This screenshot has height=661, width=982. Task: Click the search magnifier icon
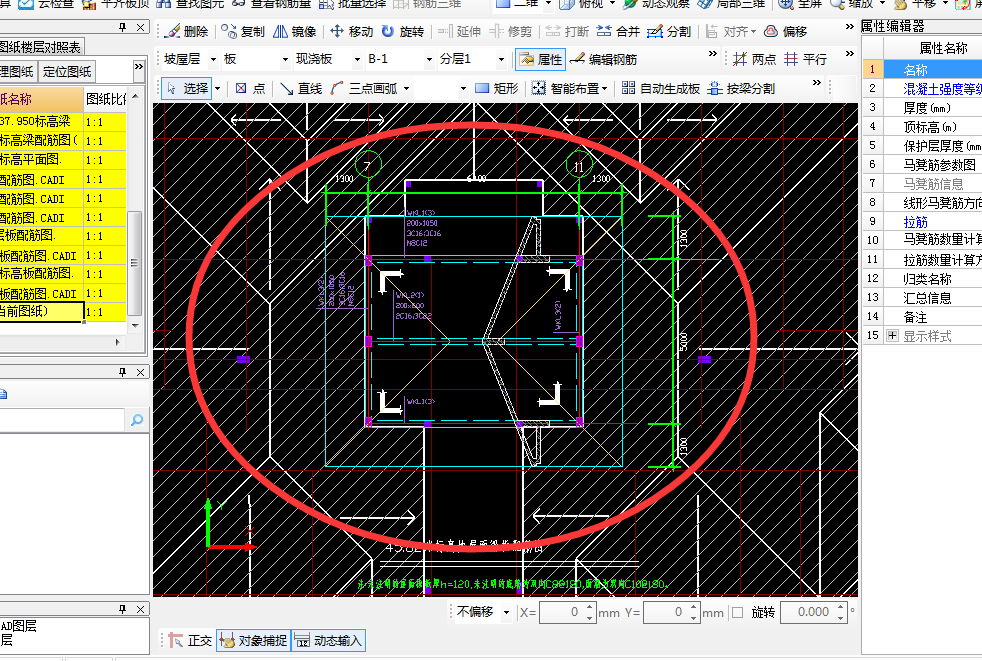click(x=137, y=420)
